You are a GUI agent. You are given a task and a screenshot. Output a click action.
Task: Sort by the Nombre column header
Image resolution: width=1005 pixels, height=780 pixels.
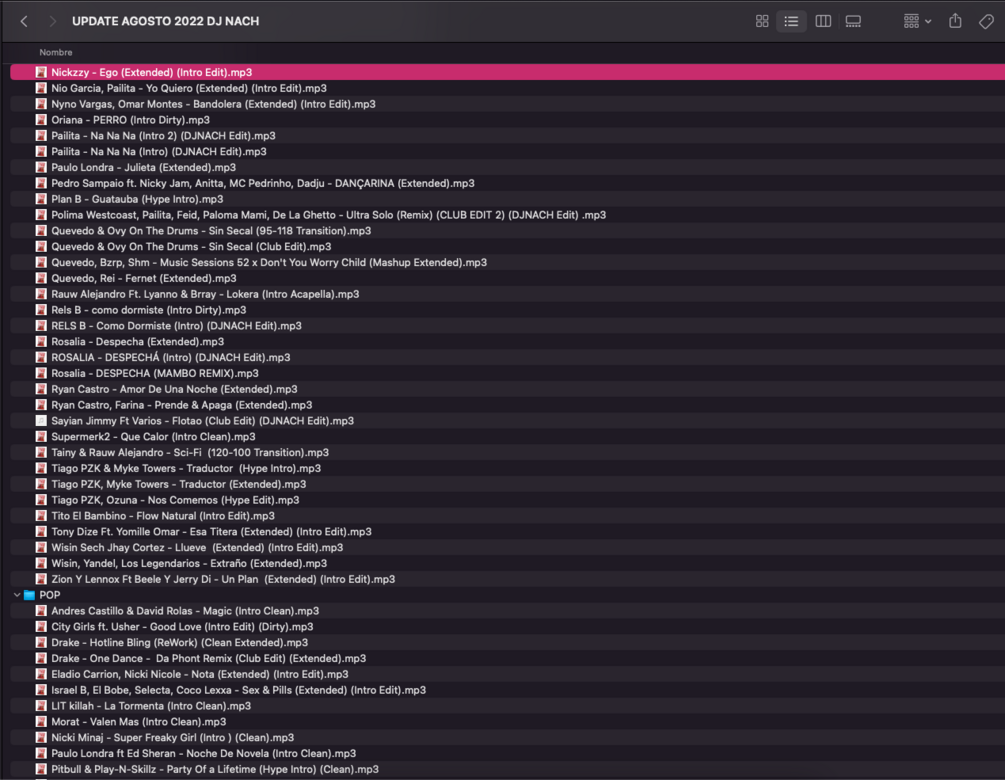pyautogui.click(x=56, y=53)
